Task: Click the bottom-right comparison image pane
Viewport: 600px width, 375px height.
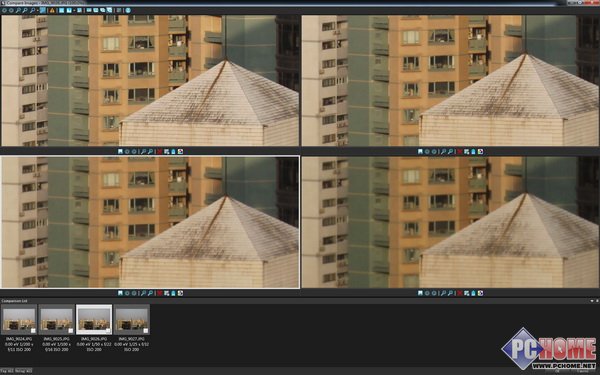Action: pos(450,222)
